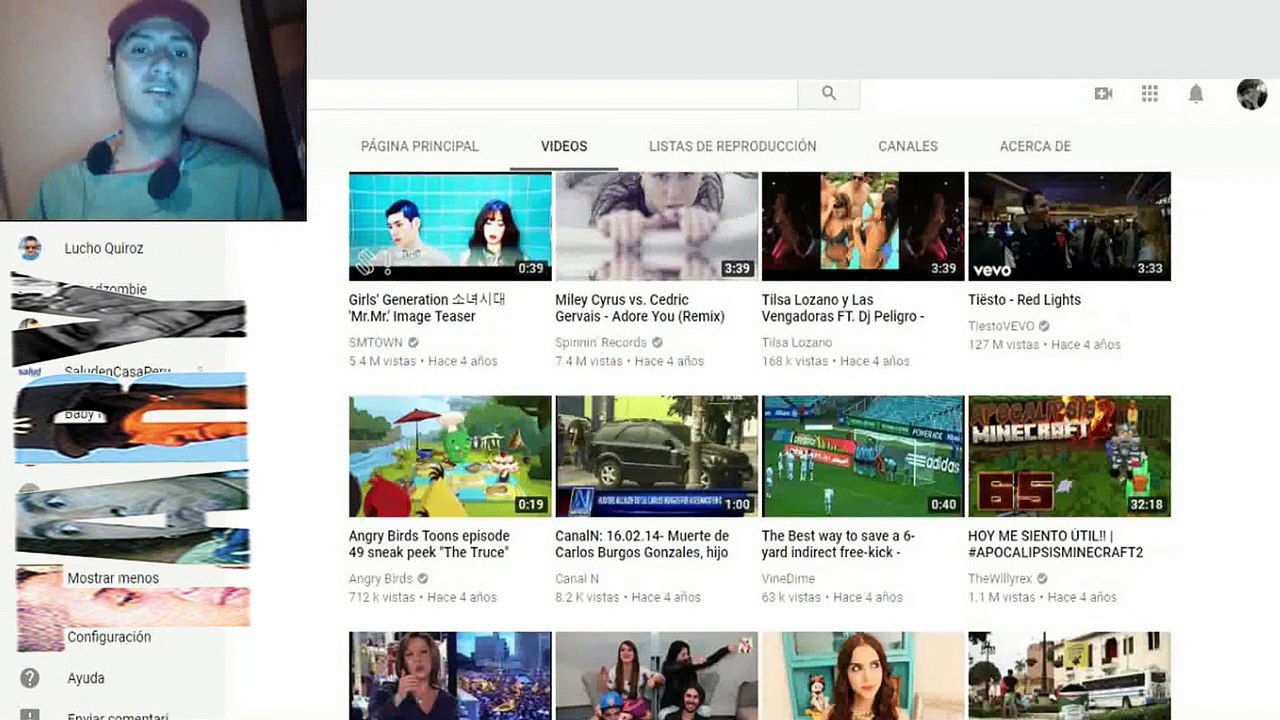Open Tilsa Lozano y Las Vengadoras thumbnail
This screenshot has width=1280, height=720.
click(863, 226)
